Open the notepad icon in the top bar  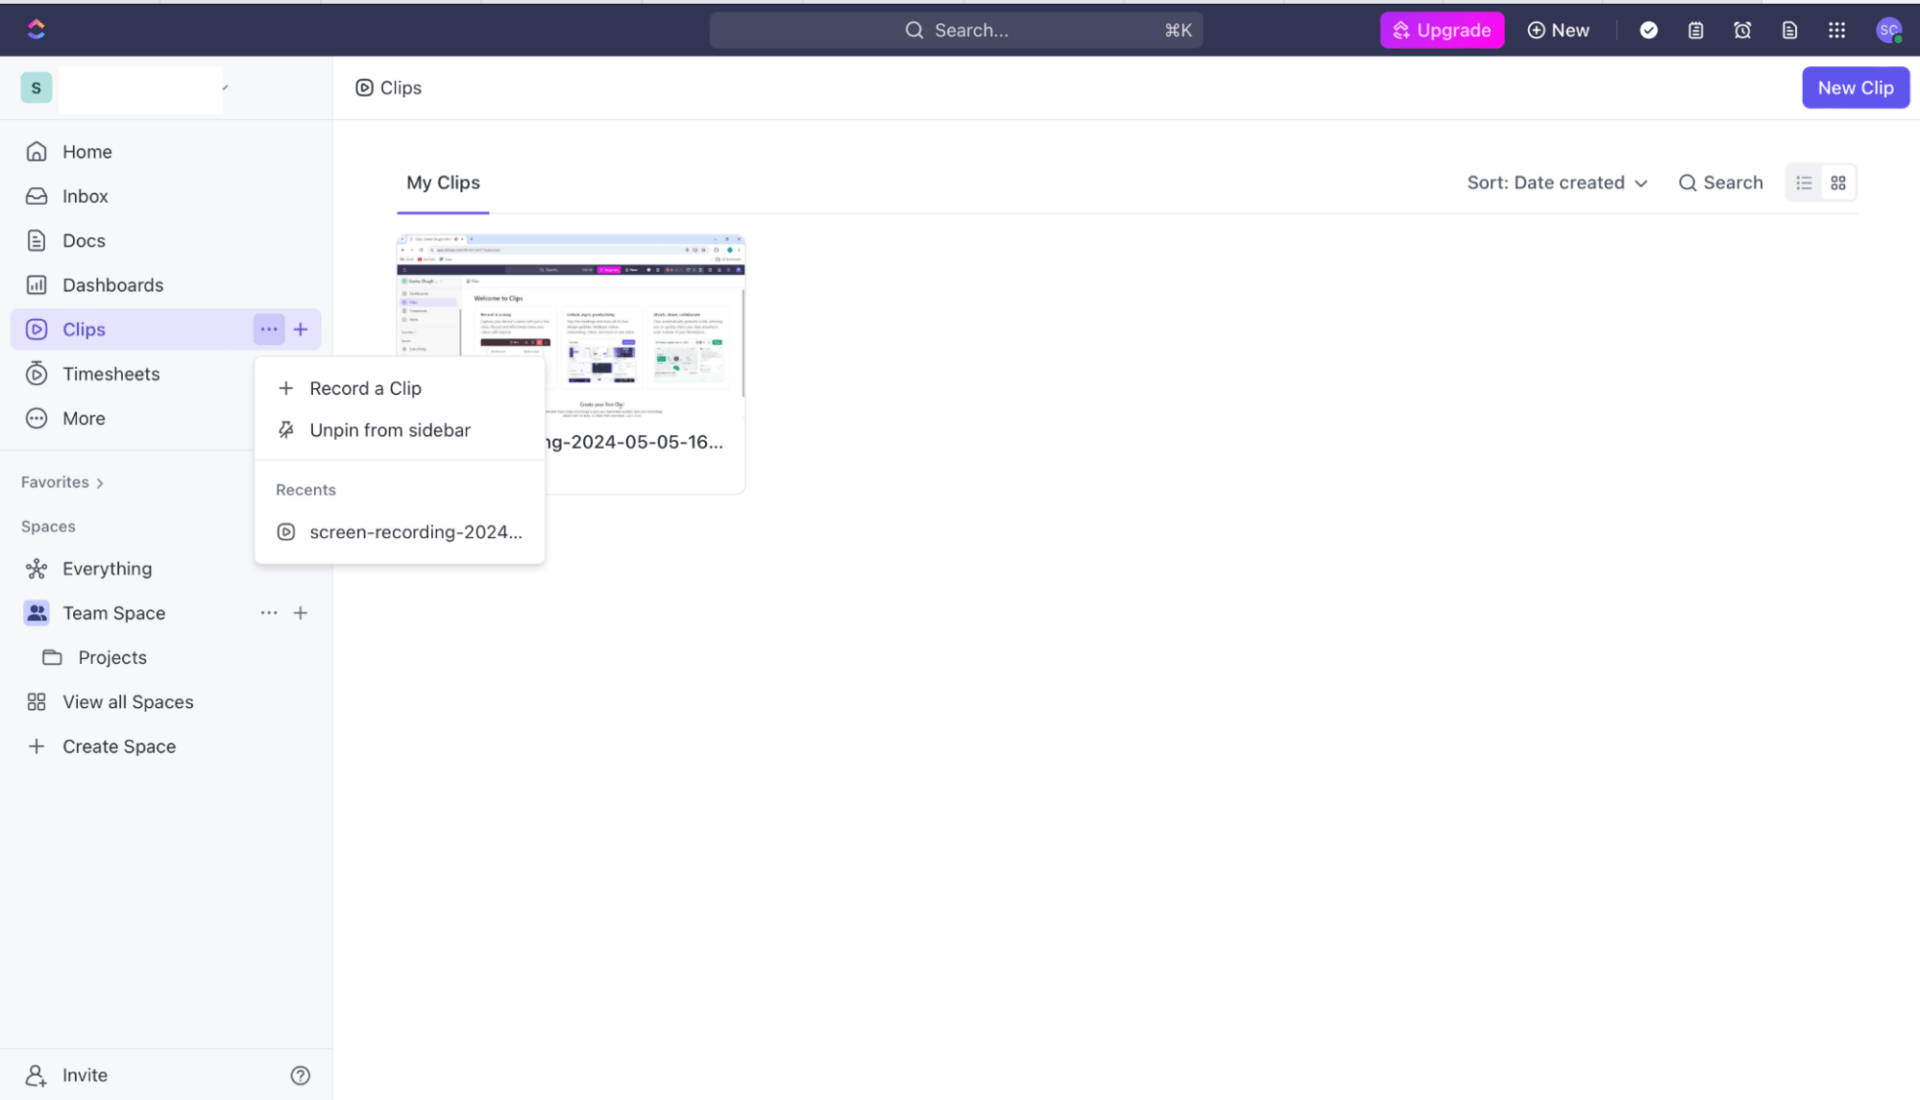click(x=1695, y=30)
